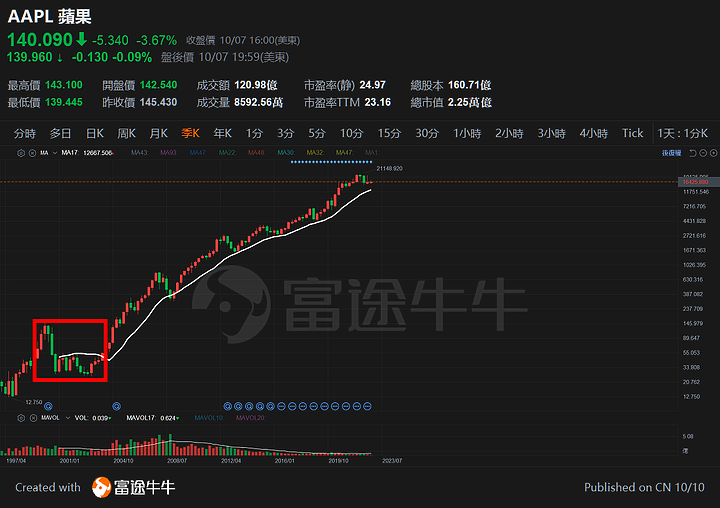Switch to the 多日 chart tab
This screenshot has width=720, height=508.
coord(60,134)
